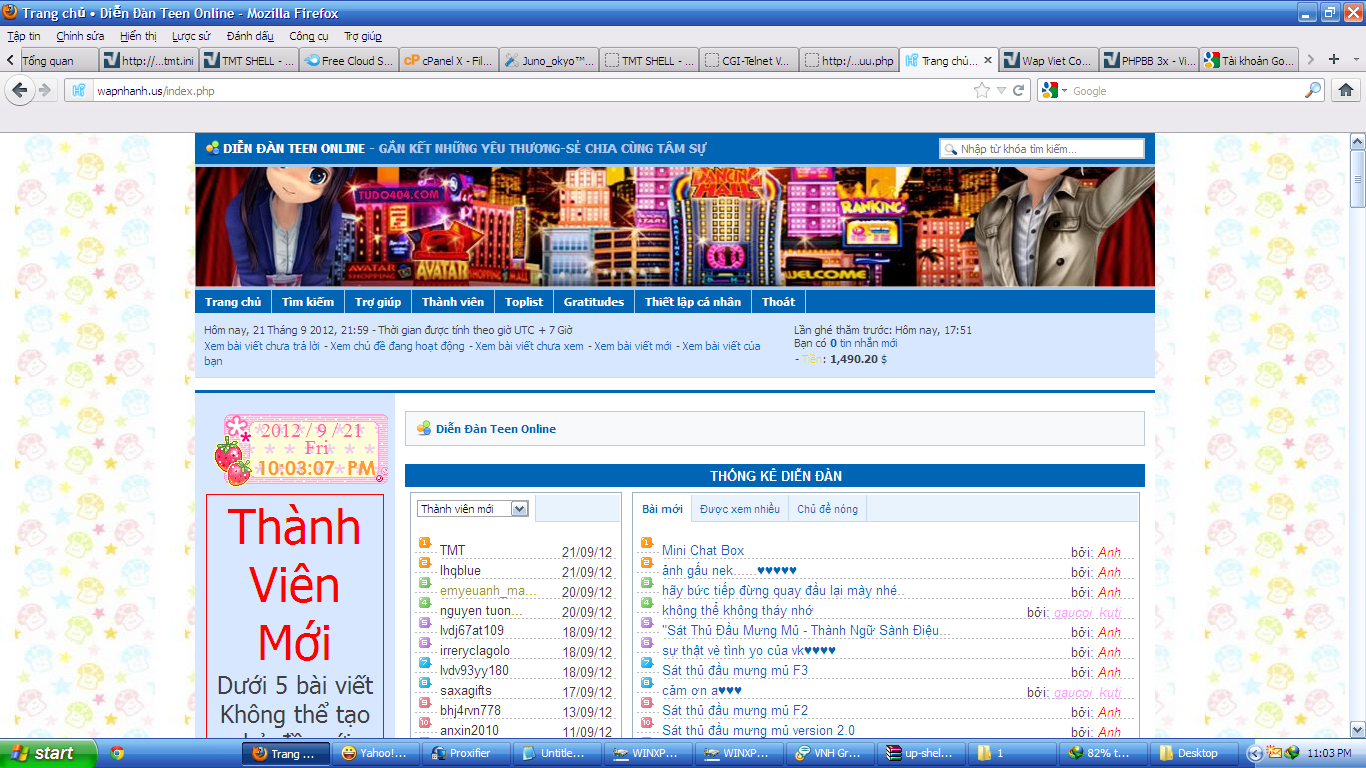1366x768 pixels.
Task: Click the forum logo icon beside the header title
Action: pyautogui.click(x=212, y=148)
